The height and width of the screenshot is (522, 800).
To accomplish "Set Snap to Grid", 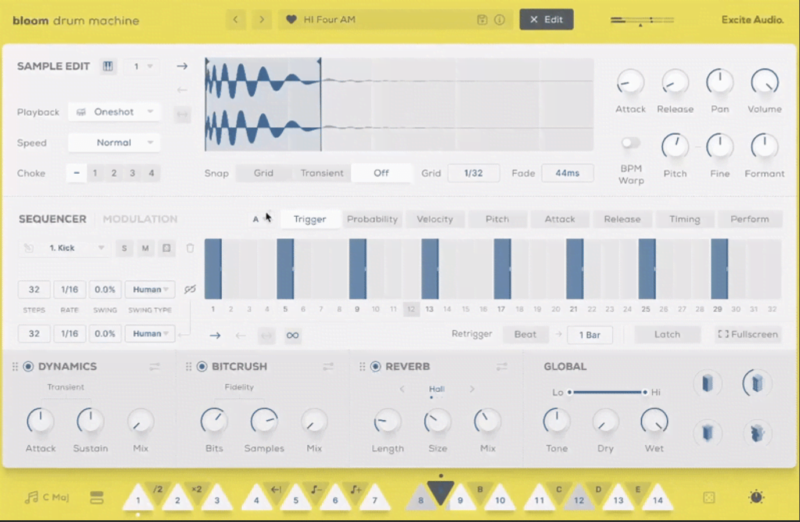I will pos(263,173).
